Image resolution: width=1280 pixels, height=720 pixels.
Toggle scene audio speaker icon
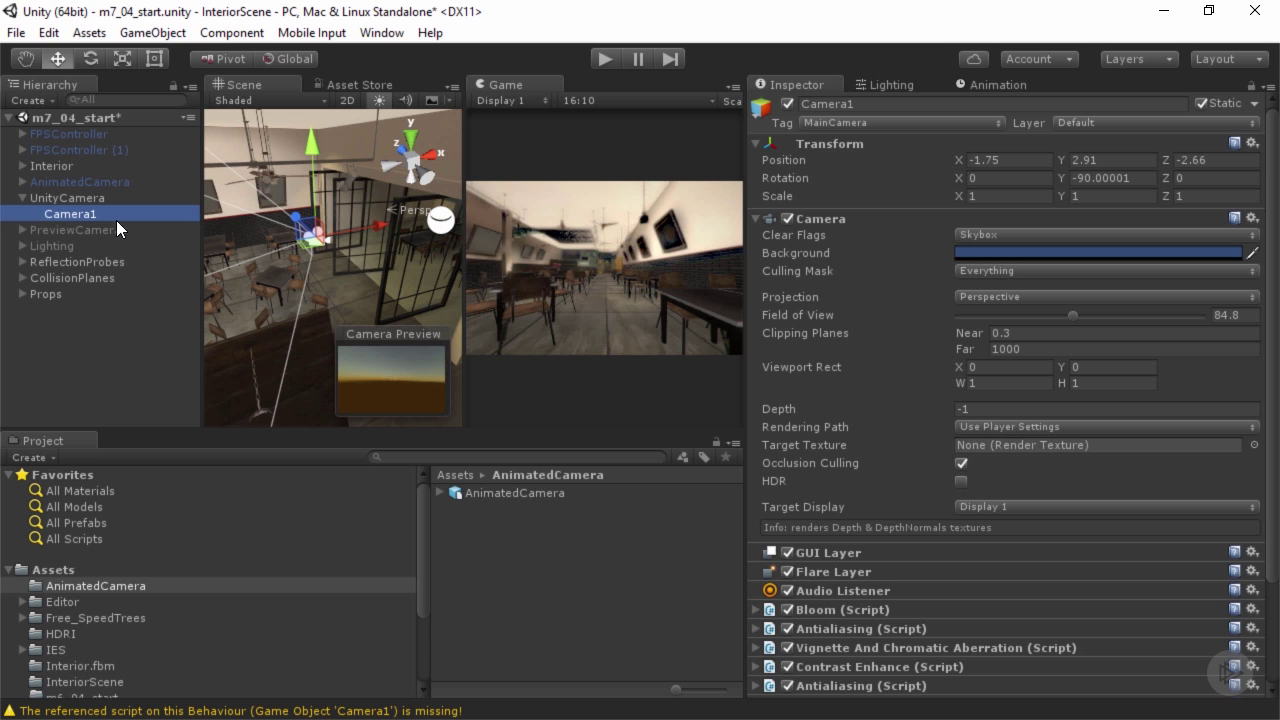pyautogui.click(x=406, y=101)
